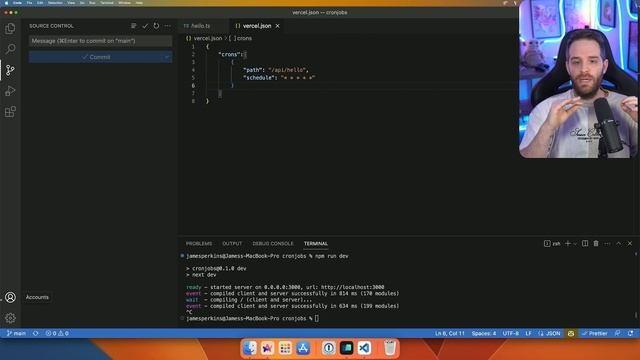Click Synchronize Changes icon in status bar
The height and width of the screenshot is (360, 640).
click(x=36, y=333)
